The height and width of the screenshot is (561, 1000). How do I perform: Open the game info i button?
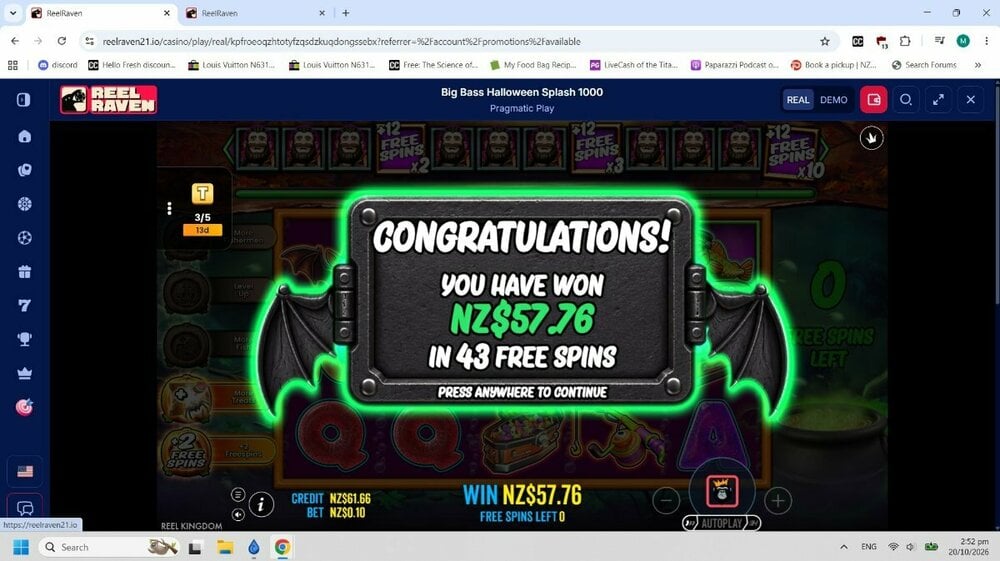(261, 505)
